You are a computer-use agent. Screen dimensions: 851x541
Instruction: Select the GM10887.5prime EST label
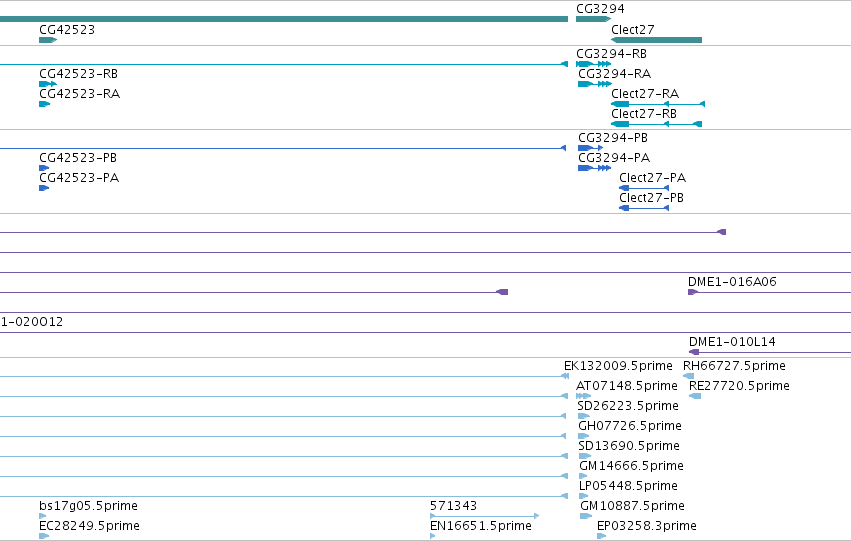click(x=632, y=506)
